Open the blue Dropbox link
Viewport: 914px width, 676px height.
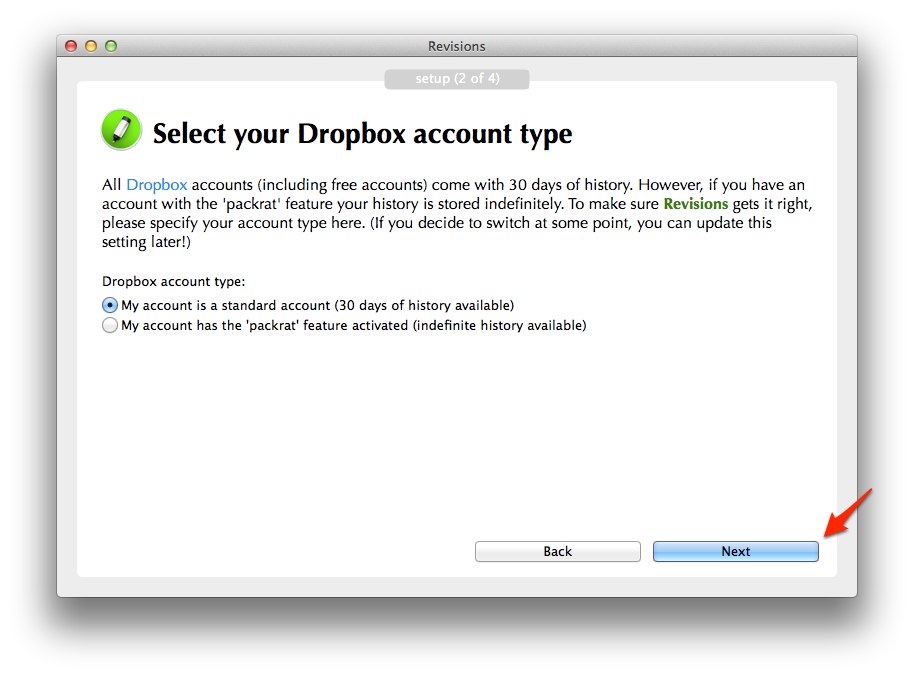157,185
